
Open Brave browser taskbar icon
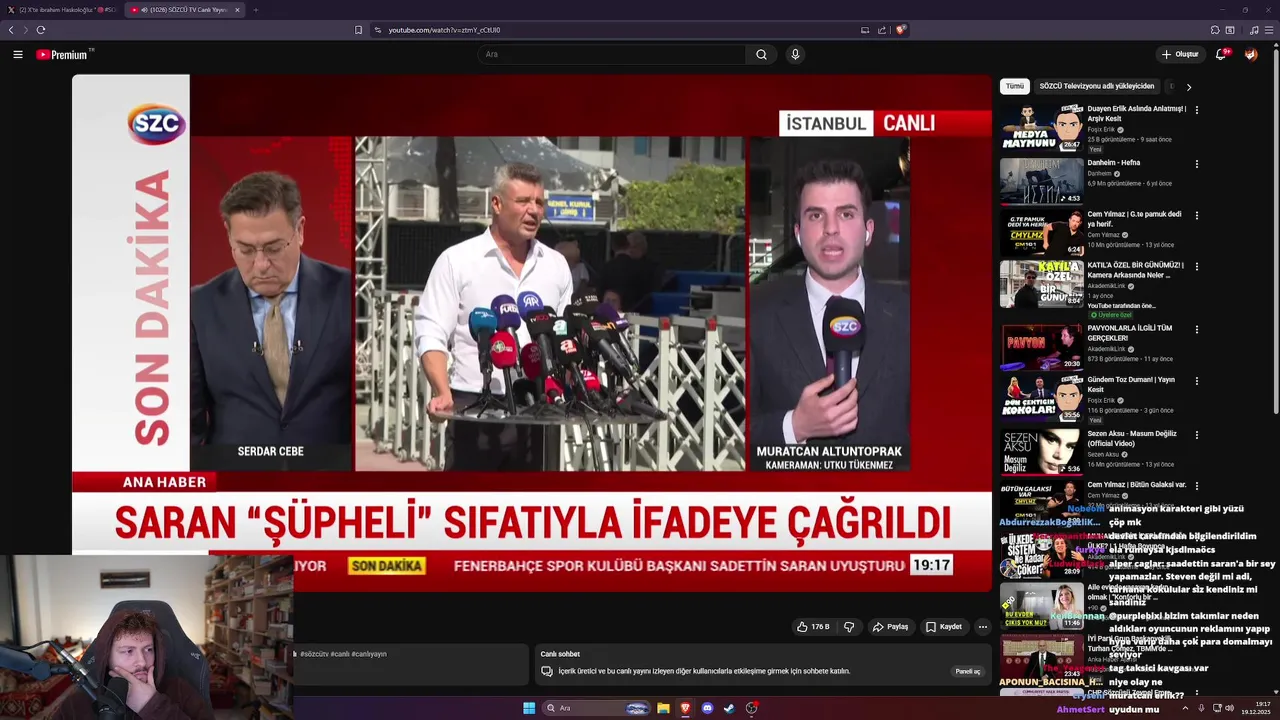pyautogui.click(x=685, y=708)
